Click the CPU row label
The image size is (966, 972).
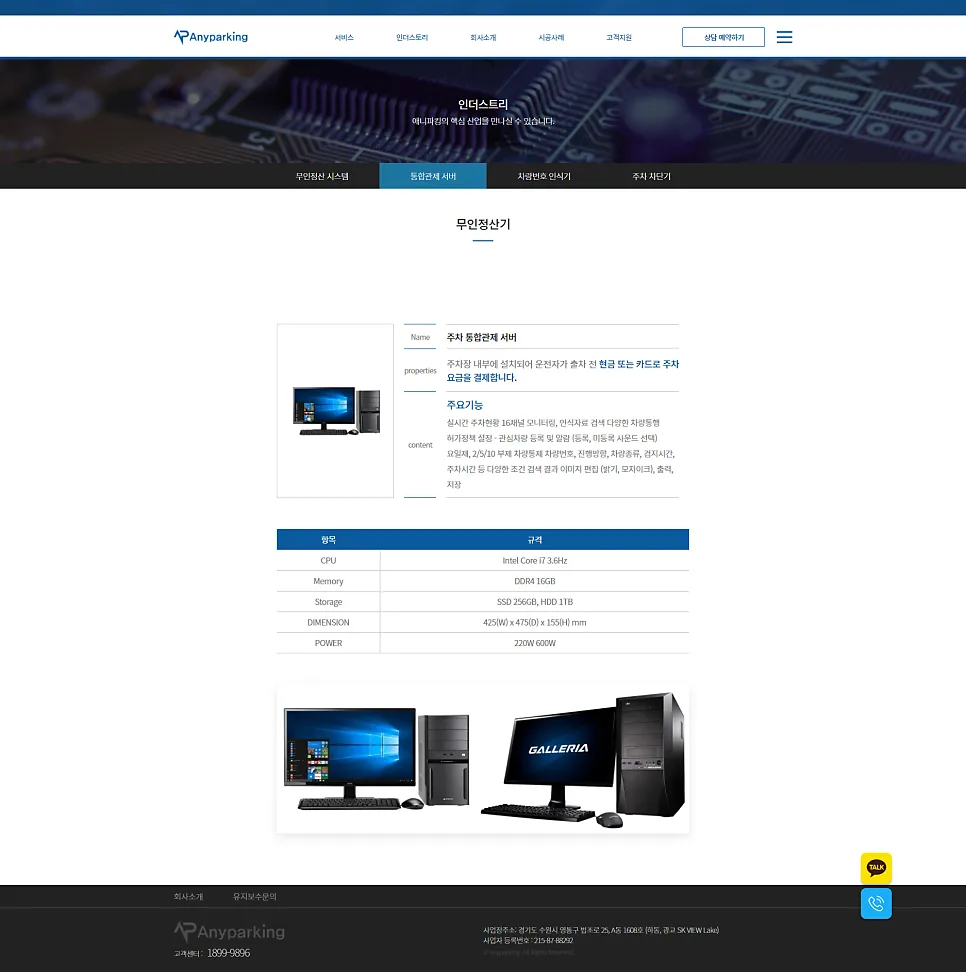tap(329, 560)
